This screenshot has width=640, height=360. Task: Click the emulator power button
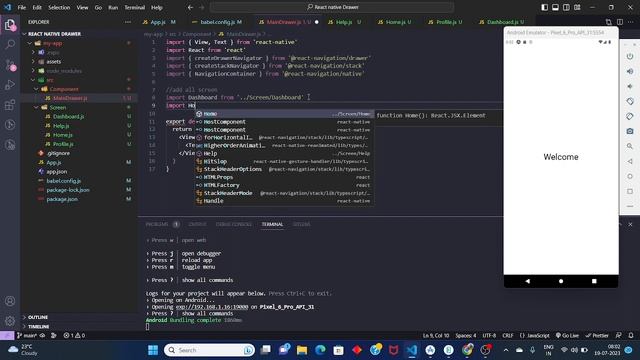pyautogui.click(x=630, y=56)
